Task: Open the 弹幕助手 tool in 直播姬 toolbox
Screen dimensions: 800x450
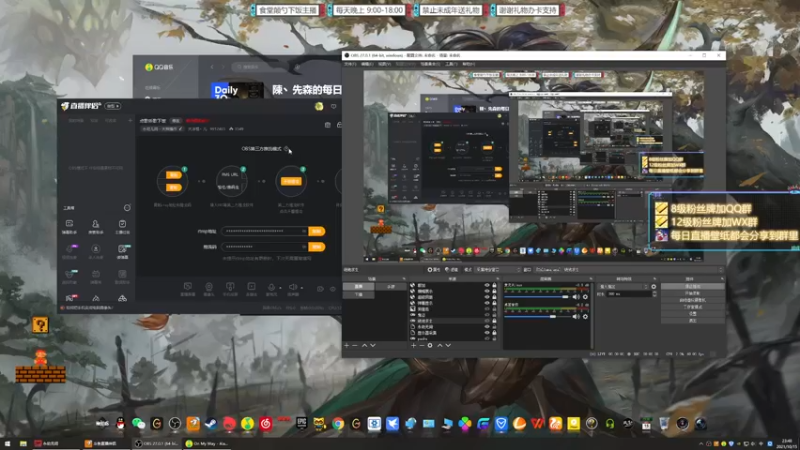Action: tap(69, 227)
